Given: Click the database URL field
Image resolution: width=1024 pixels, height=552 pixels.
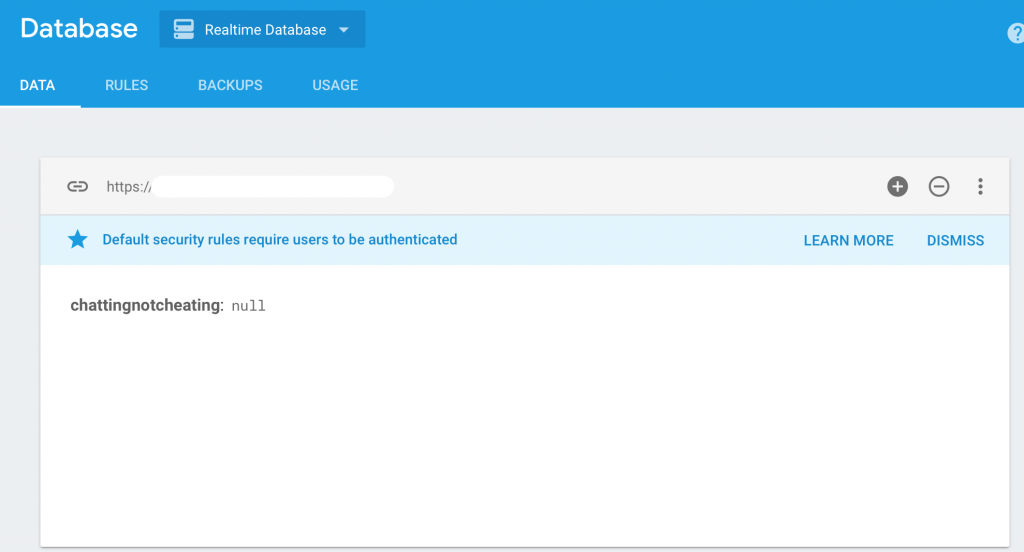Looking at the screenshot, I should click(x=249, y=187).
